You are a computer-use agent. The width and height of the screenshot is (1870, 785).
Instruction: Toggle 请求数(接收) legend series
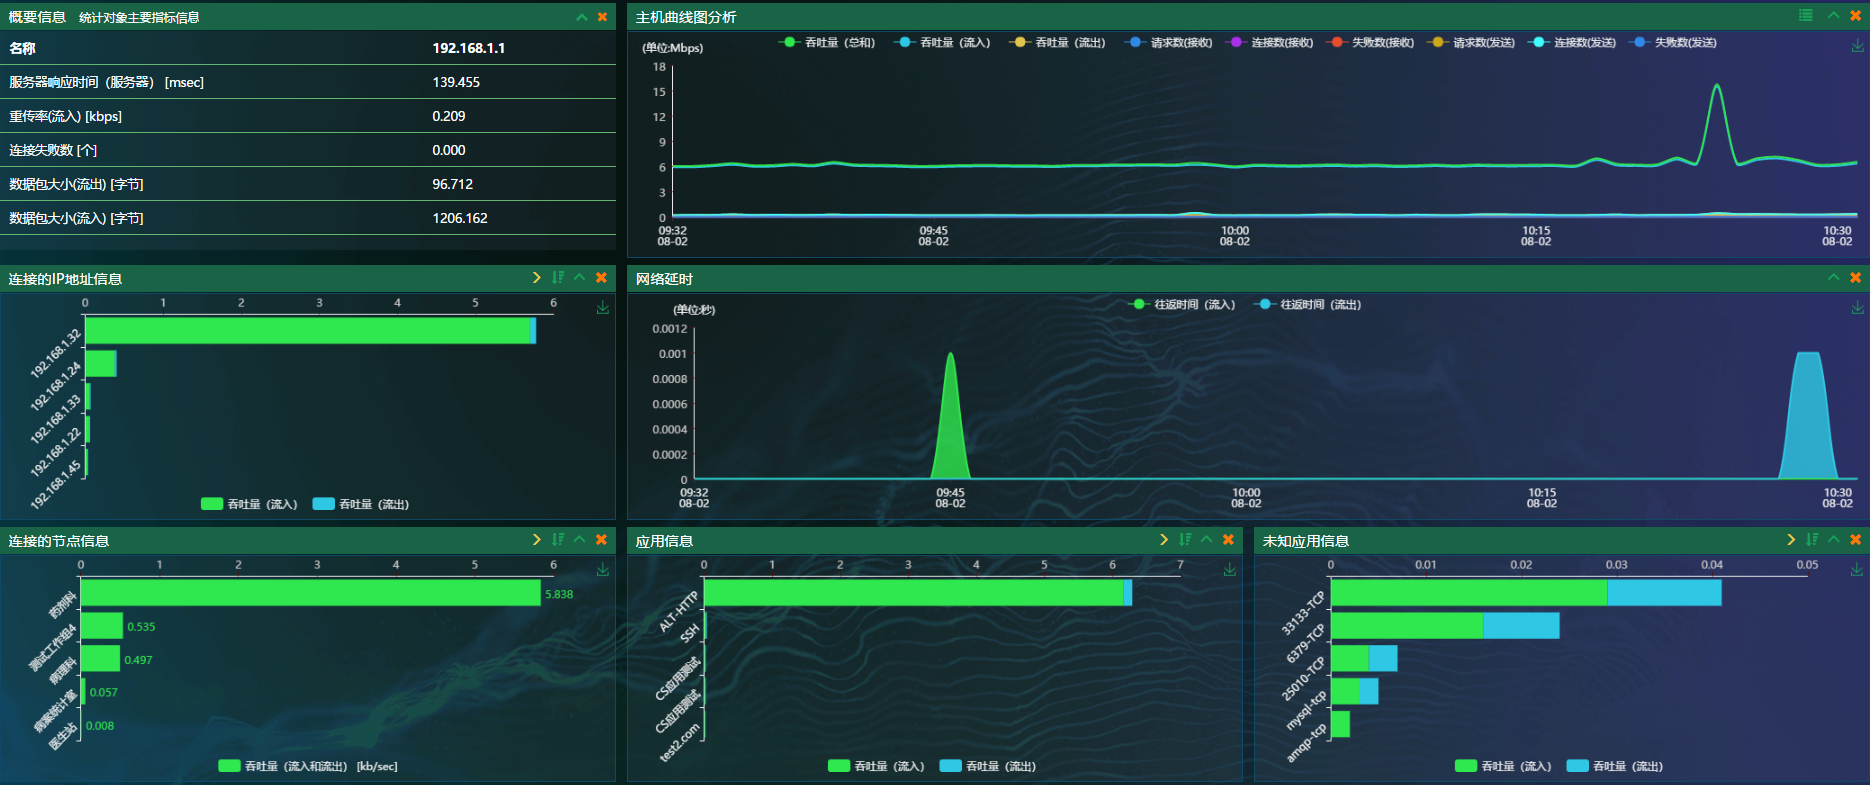(1169, 42)
